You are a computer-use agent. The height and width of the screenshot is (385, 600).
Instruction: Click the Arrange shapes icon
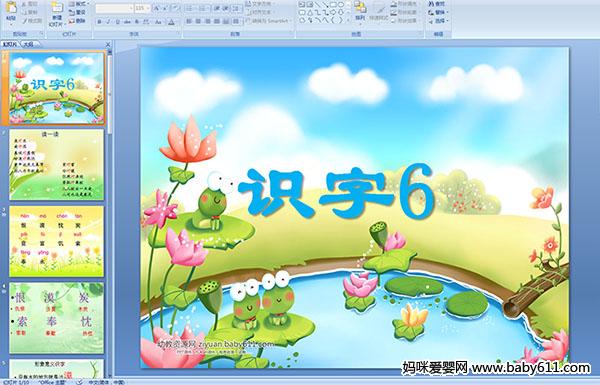(x=360, y=11)
